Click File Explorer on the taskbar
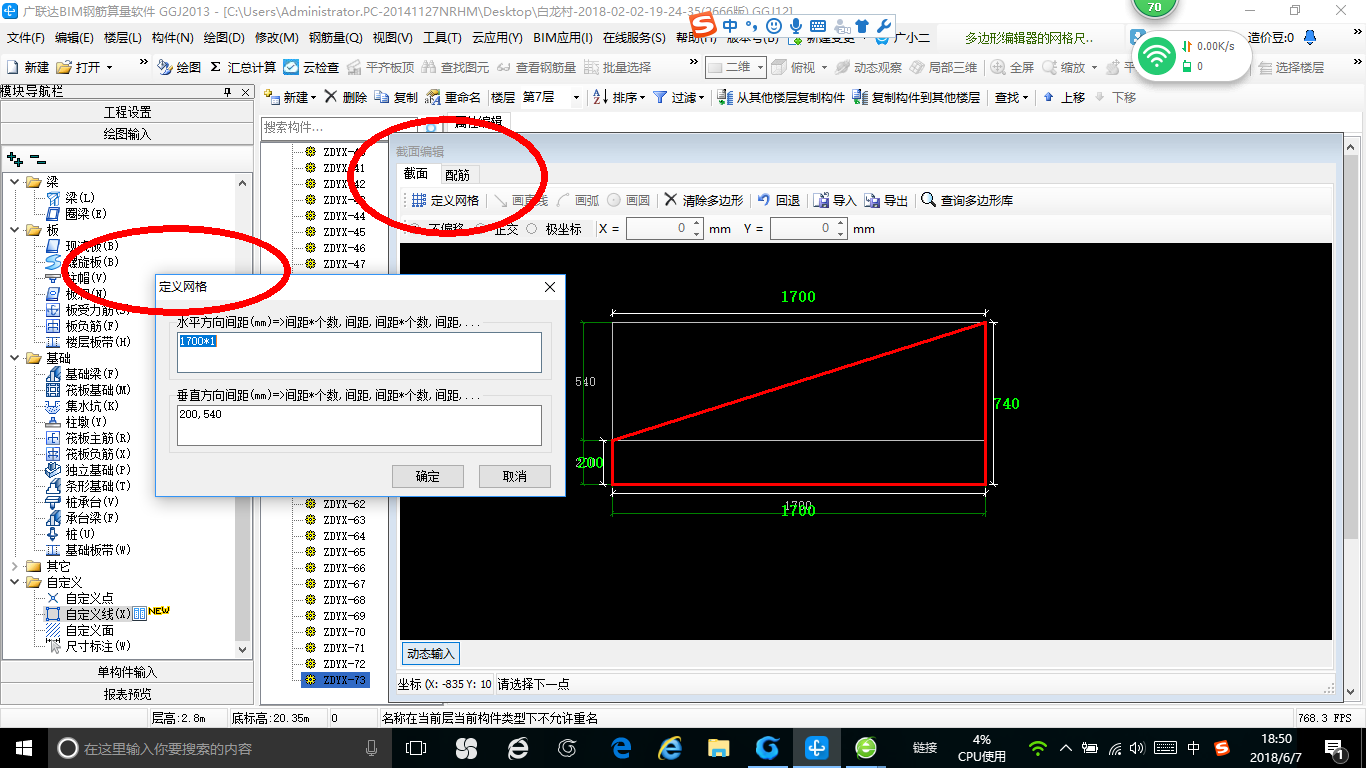1366x768 pixels. click(718, 747)
